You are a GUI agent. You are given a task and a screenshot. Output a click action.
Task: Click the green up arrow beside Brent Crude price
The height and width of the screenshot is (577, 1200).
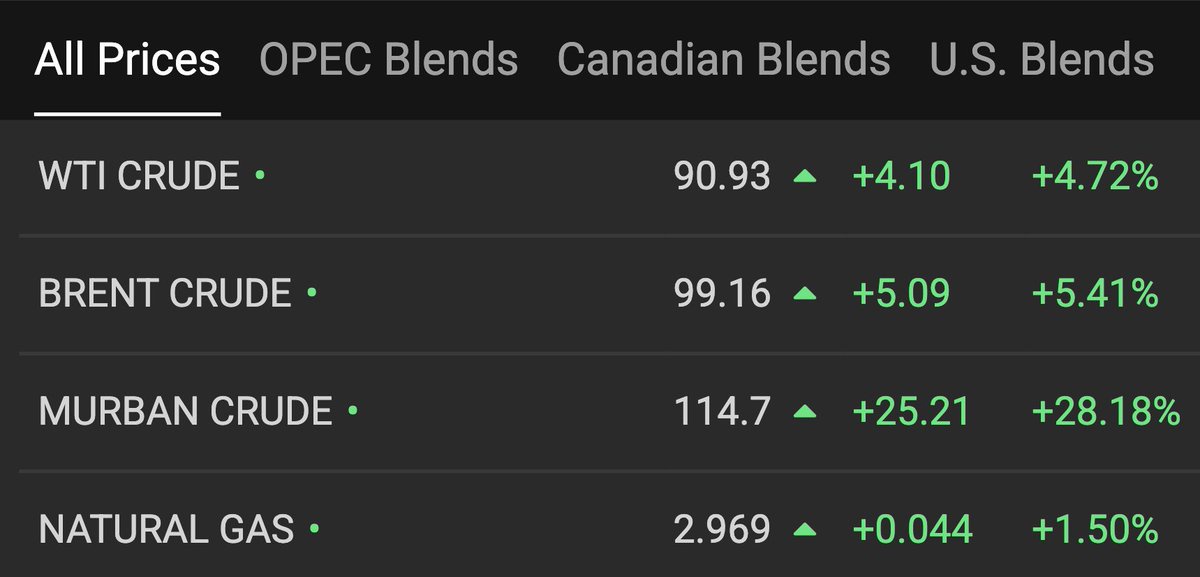pyautogui.click(x=805, y=294)
